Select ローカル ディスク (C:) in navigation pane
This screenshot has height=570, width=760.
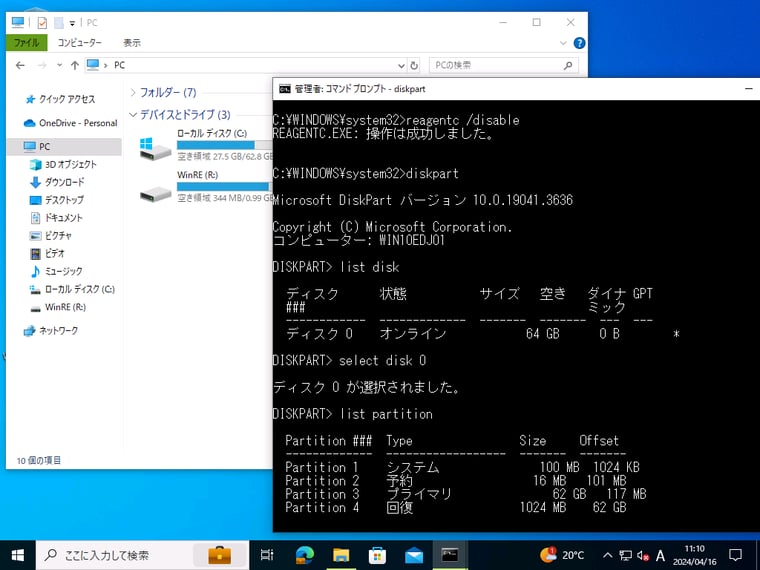pyautogui.click(x=72, y=289)
